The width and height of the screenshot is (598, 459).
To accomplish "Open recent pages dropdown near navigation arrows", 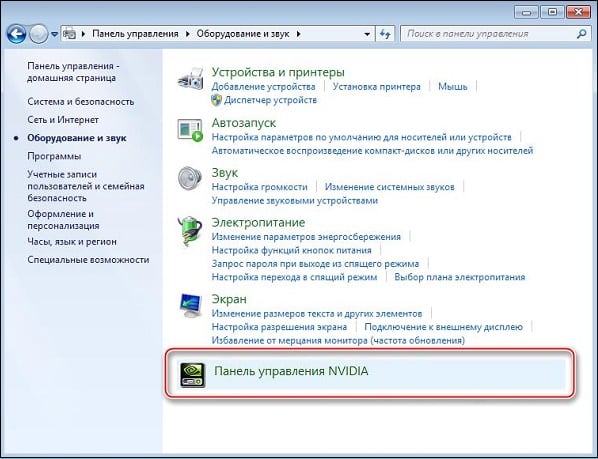I will click(55, 34).
